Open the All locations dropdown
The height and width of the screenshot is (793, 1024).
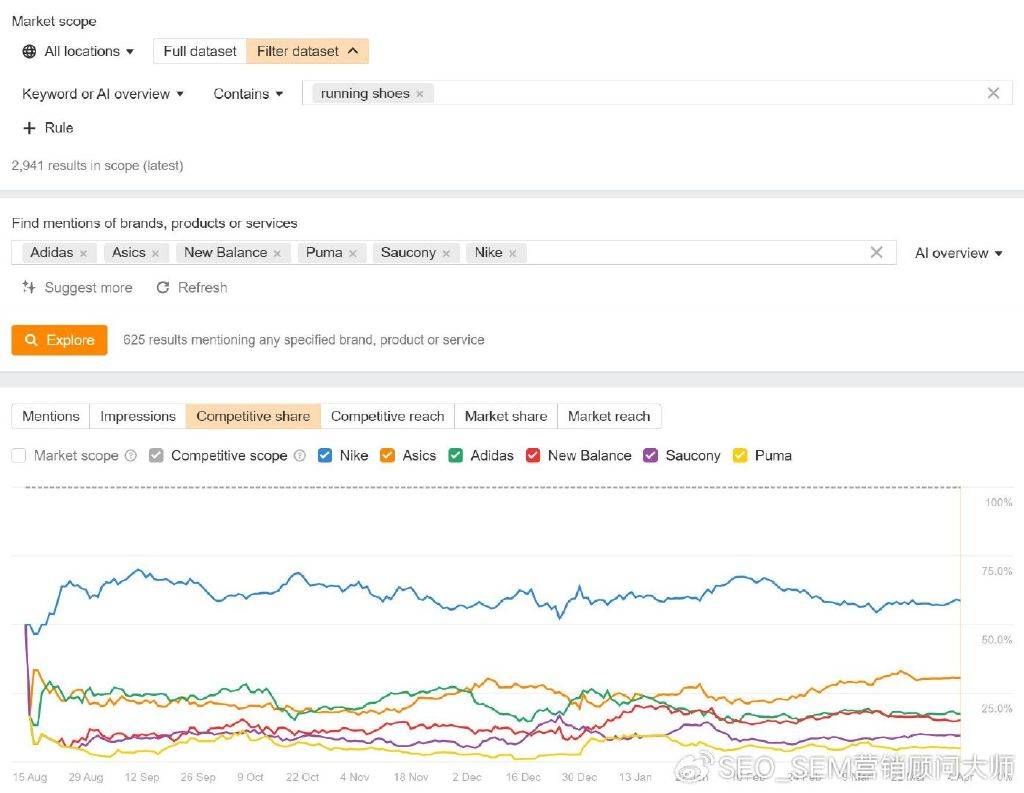pyautogui.click(x=78, y=52)
